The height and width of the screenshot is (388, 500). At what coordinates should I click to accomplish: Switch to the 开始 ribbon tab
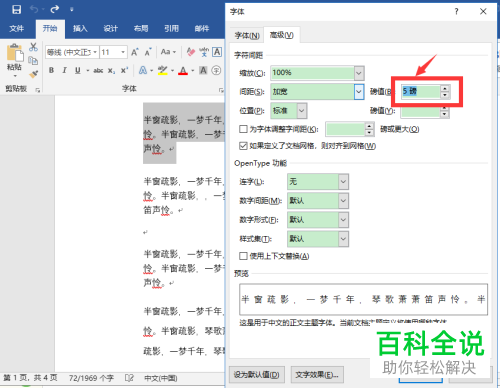pos(50,29)
